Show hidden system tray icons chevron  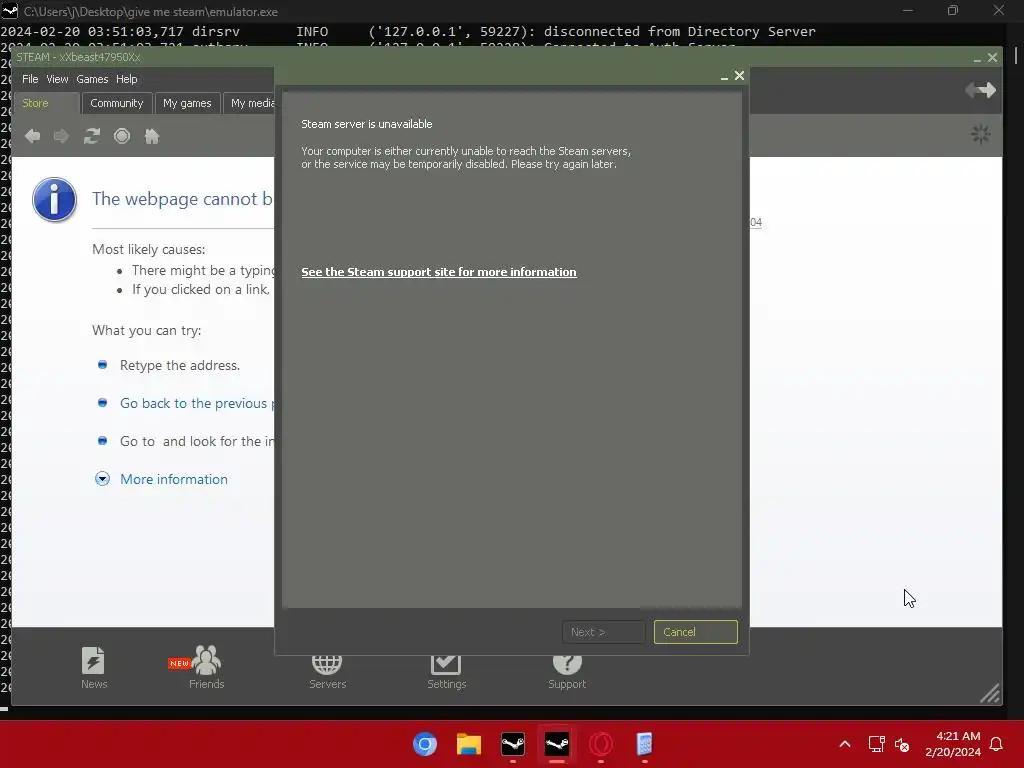point(844,744)
